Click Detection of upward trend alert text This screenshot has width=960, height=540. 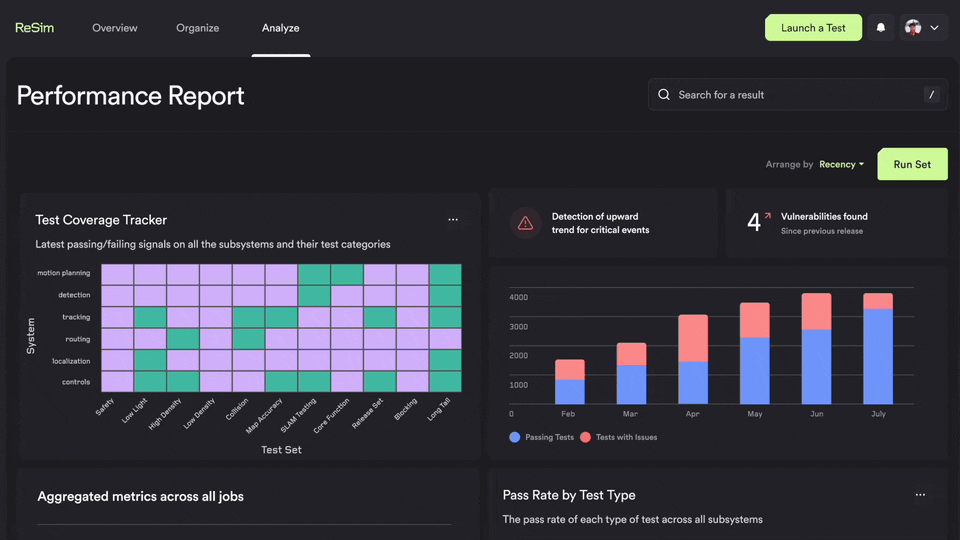pos(600,223)
